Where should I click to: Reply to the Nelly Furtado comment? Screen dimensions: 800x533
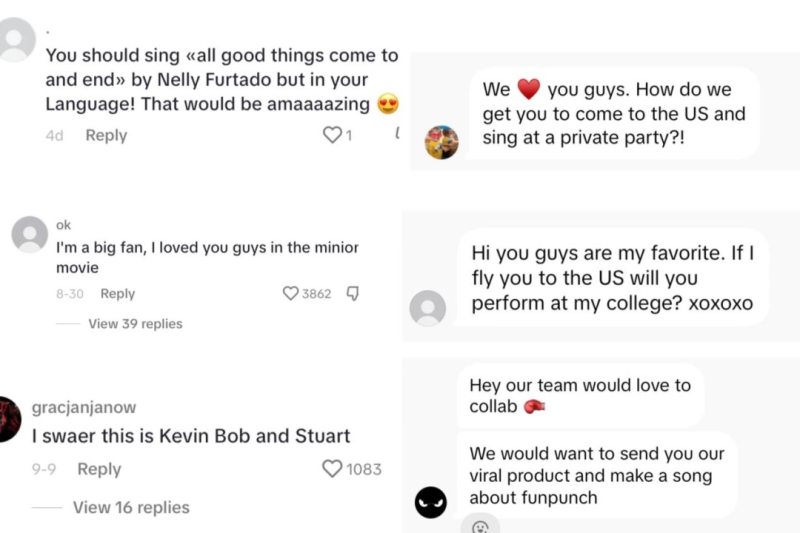106,135
